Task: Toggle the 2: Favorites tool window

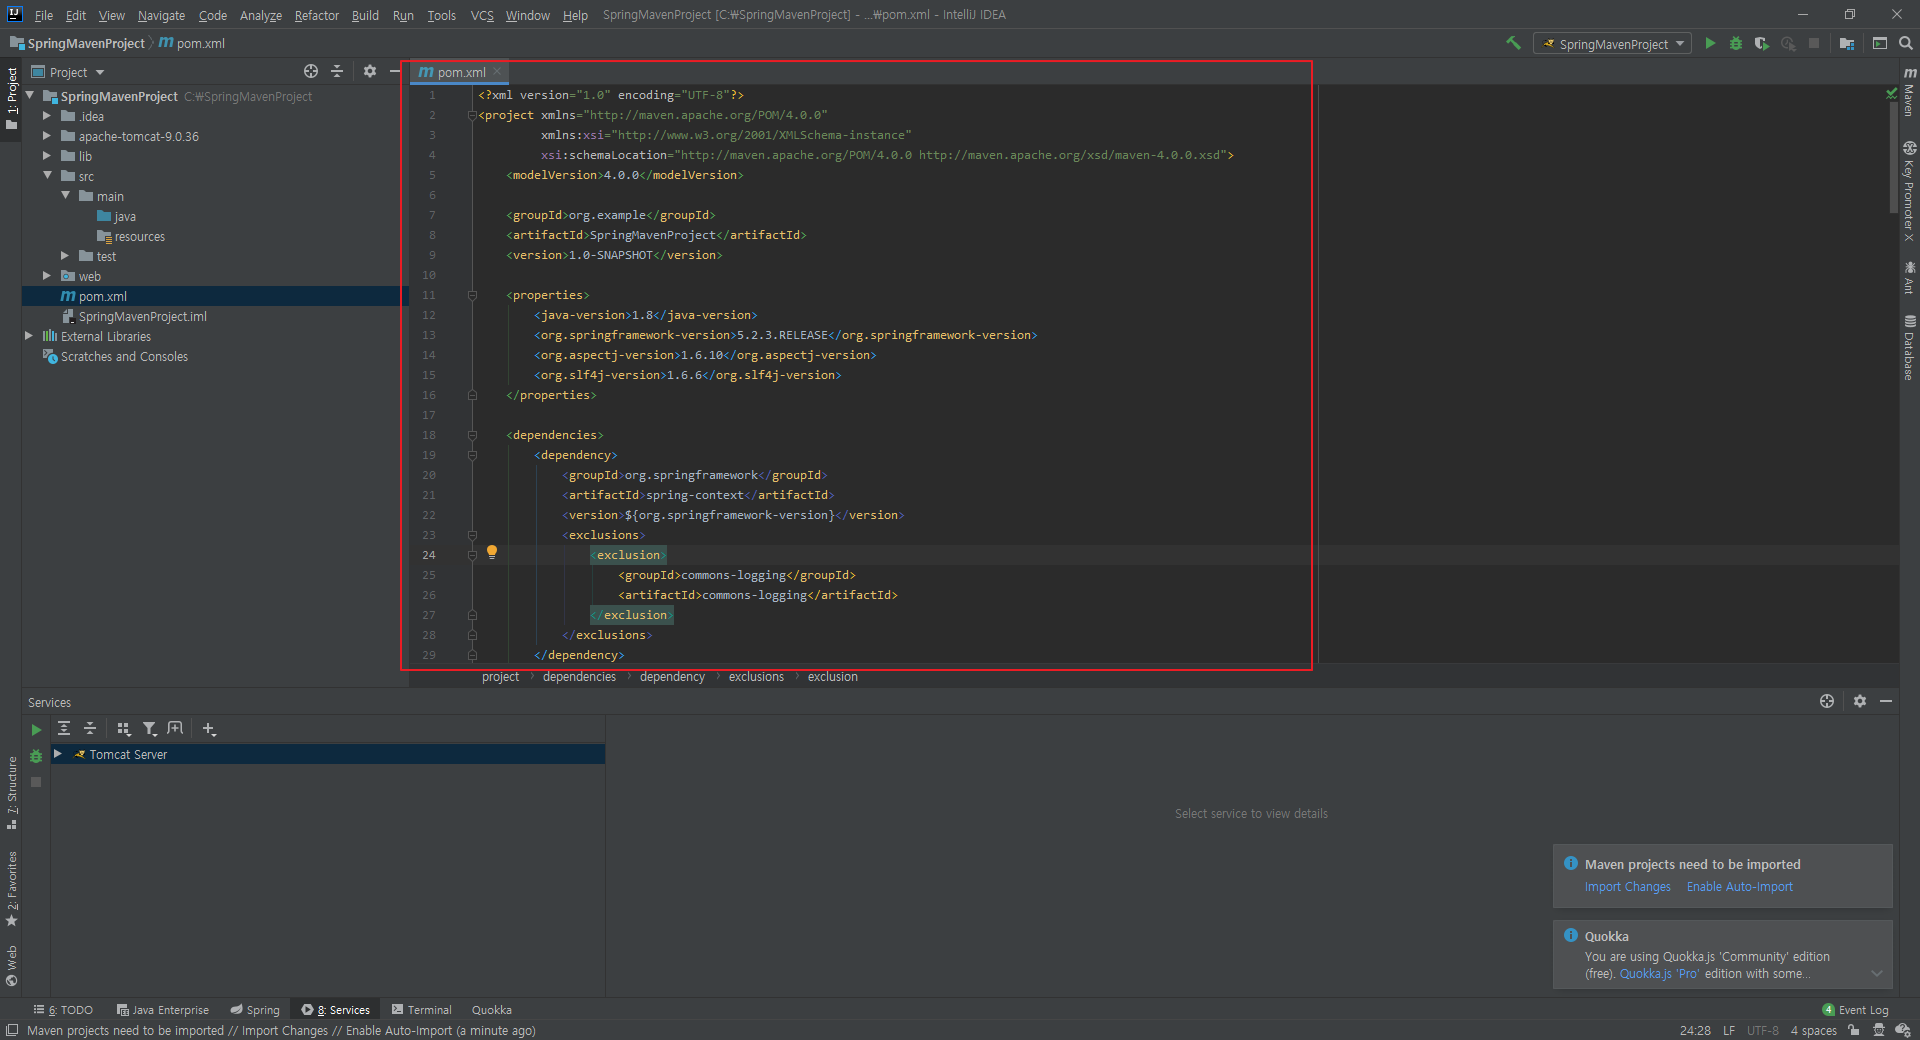Action: [x=11, y=889]
